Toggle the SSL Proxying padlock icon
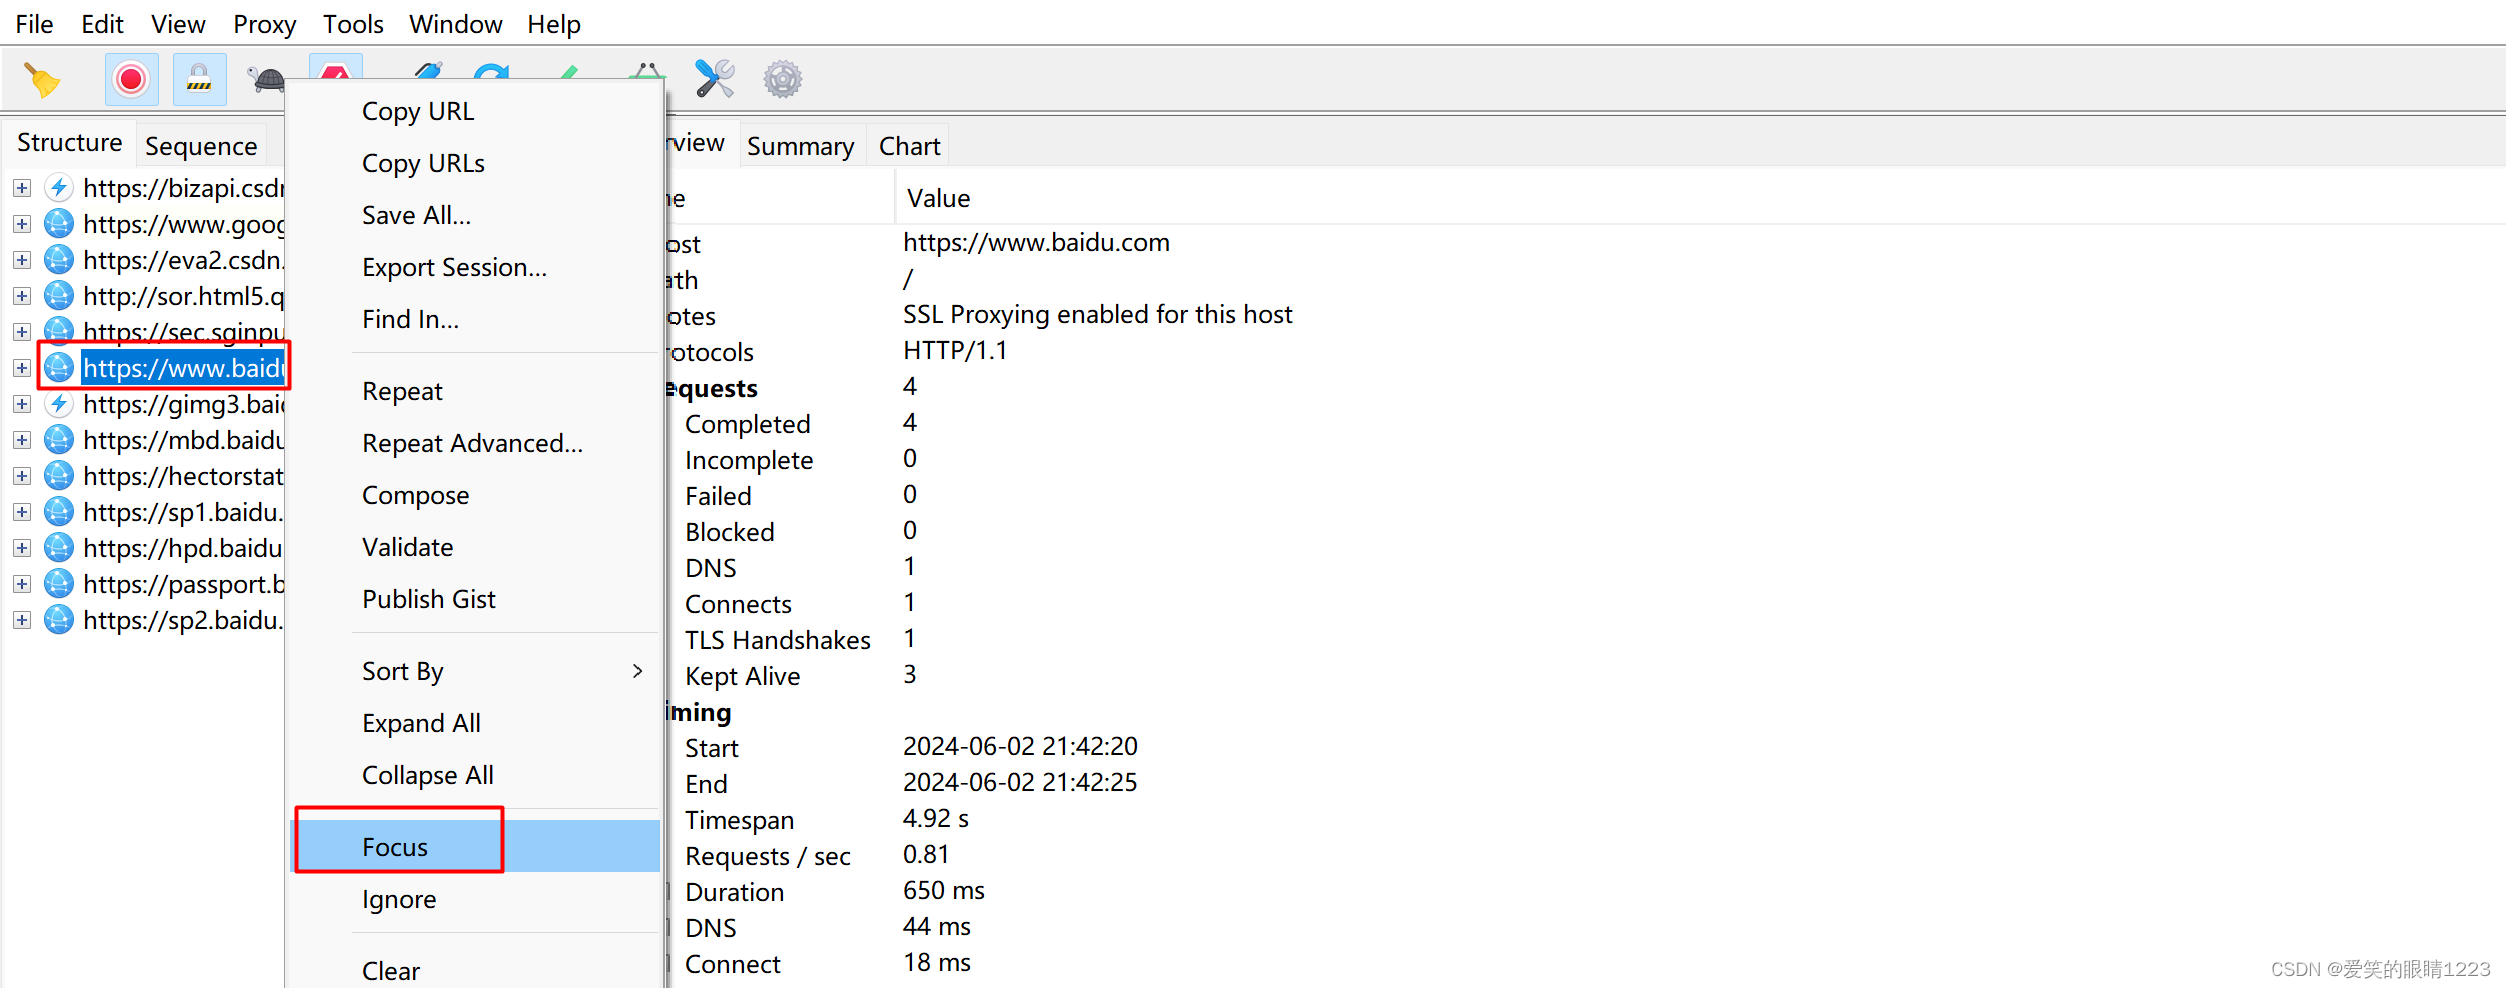 (x=199, y=79)
